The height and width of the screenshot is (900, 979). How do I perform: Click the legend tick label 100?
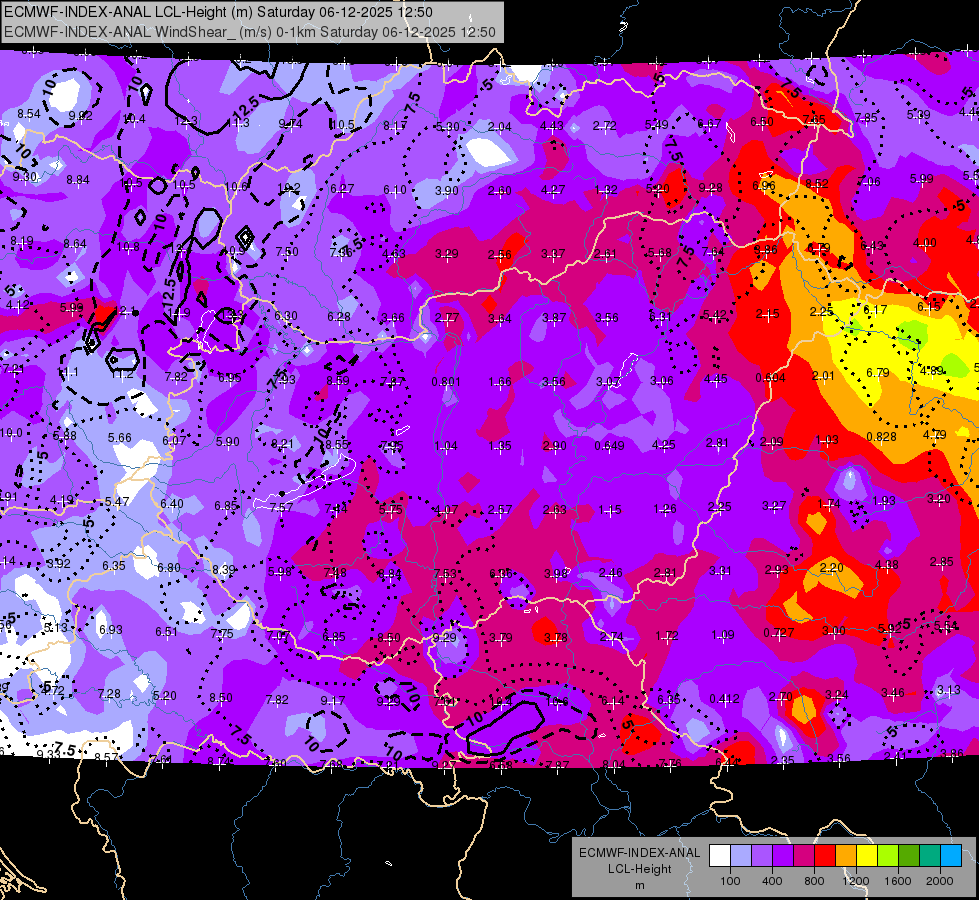pos(730,881)
